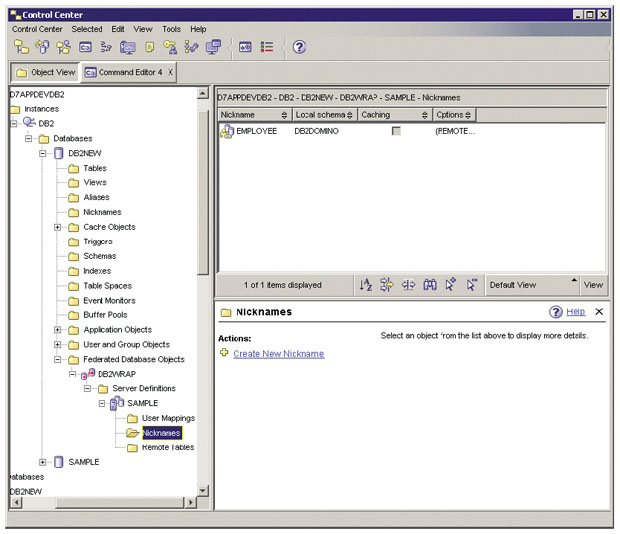Screen dimensions: 620x534
Task: Collapse the Server Definitions folder
Action: pyautogui.click(x=87, y=389)
